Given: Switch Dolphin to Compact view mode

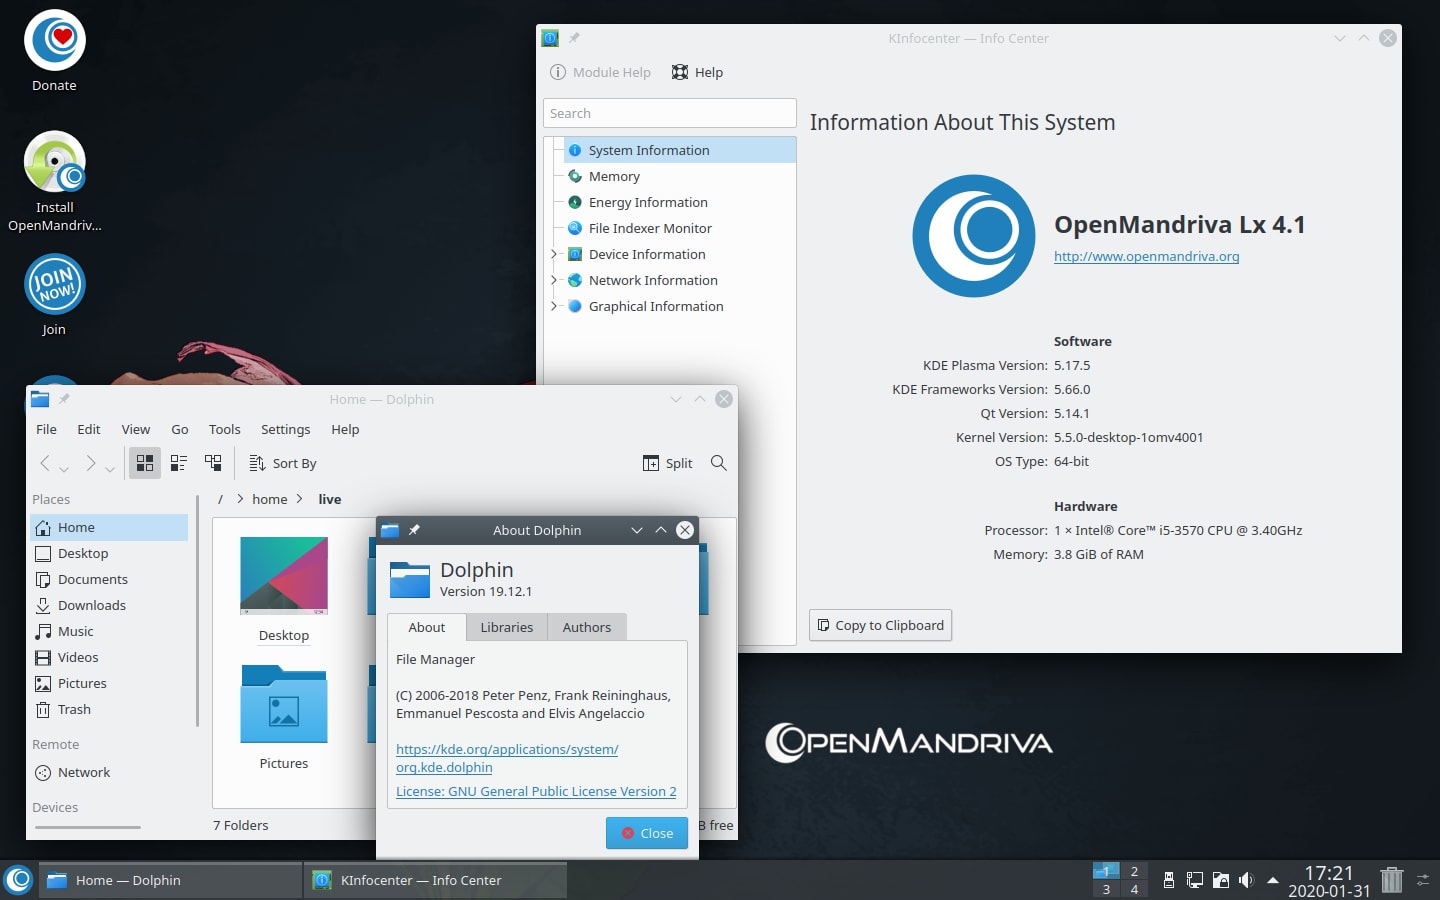Looking at the screenshot, I should tap(179, 463).
